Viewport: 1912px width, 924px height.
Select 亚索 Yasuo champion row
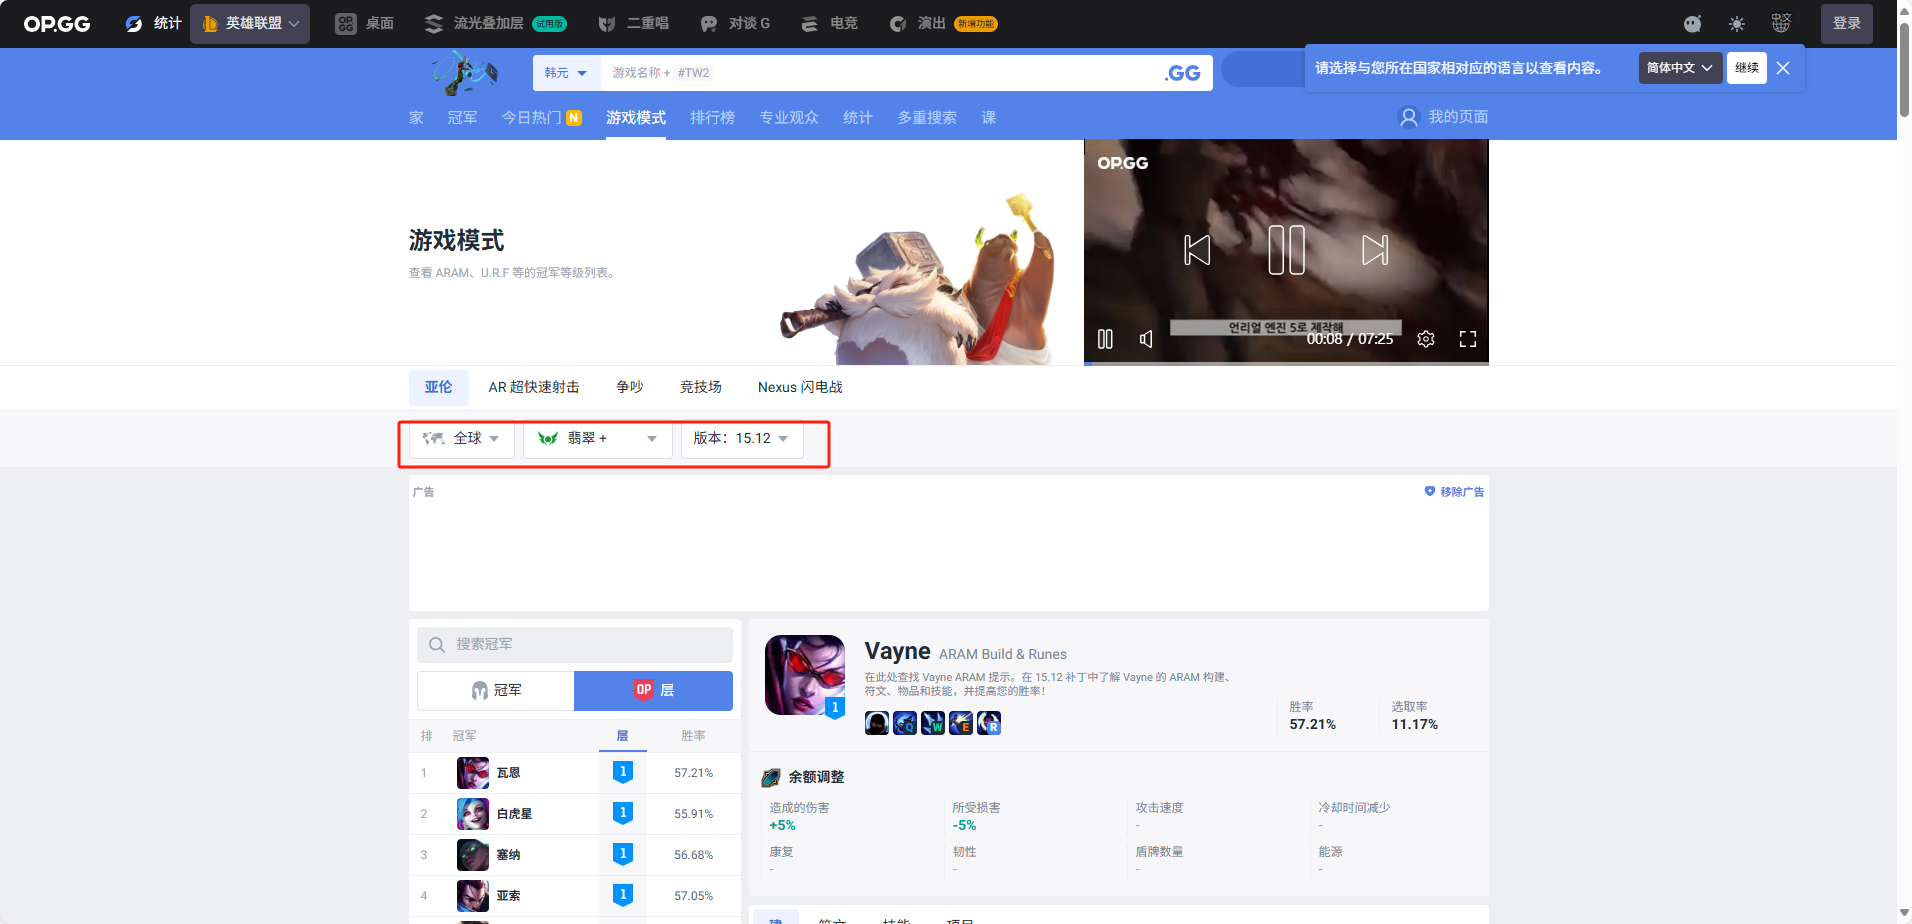575,896
